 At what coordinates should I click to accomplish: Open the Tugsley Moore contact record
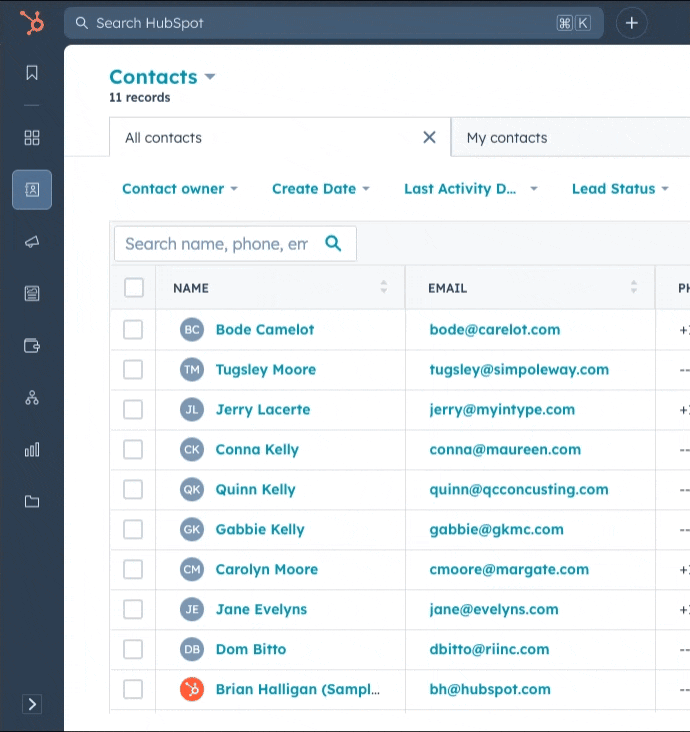[x=266, y=370]
